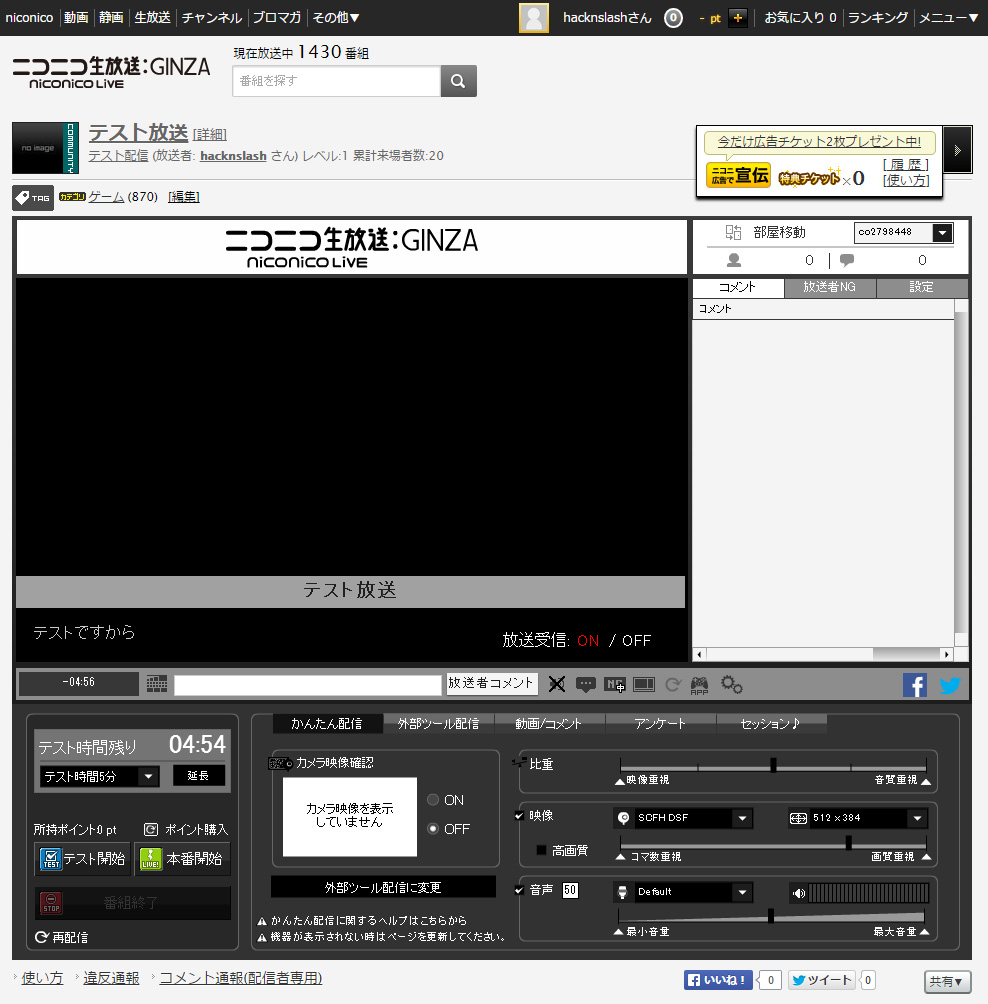Open the メニュー dropdown in the top bar
The height and width of the screenshot is (1004, 988).
point(949,18)
